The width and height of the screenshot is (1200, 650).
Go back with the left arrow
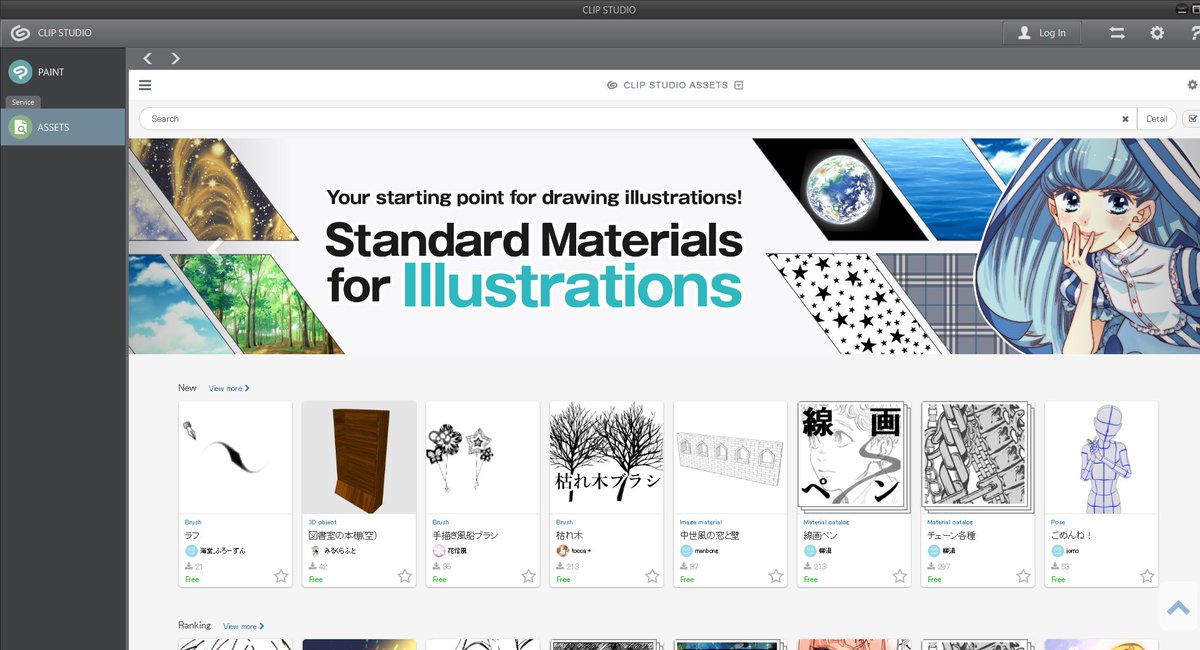coord(148,58)
